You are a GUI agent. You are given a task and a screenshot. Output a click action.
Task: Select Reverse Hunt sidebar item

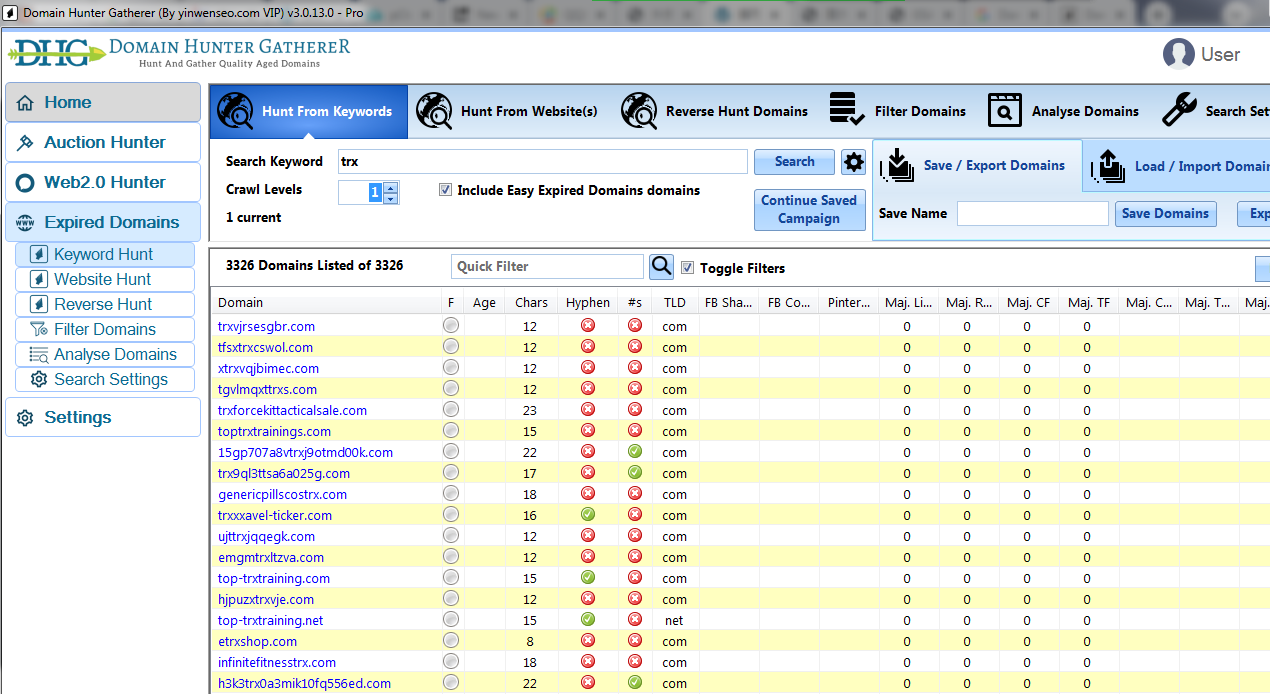105,304
